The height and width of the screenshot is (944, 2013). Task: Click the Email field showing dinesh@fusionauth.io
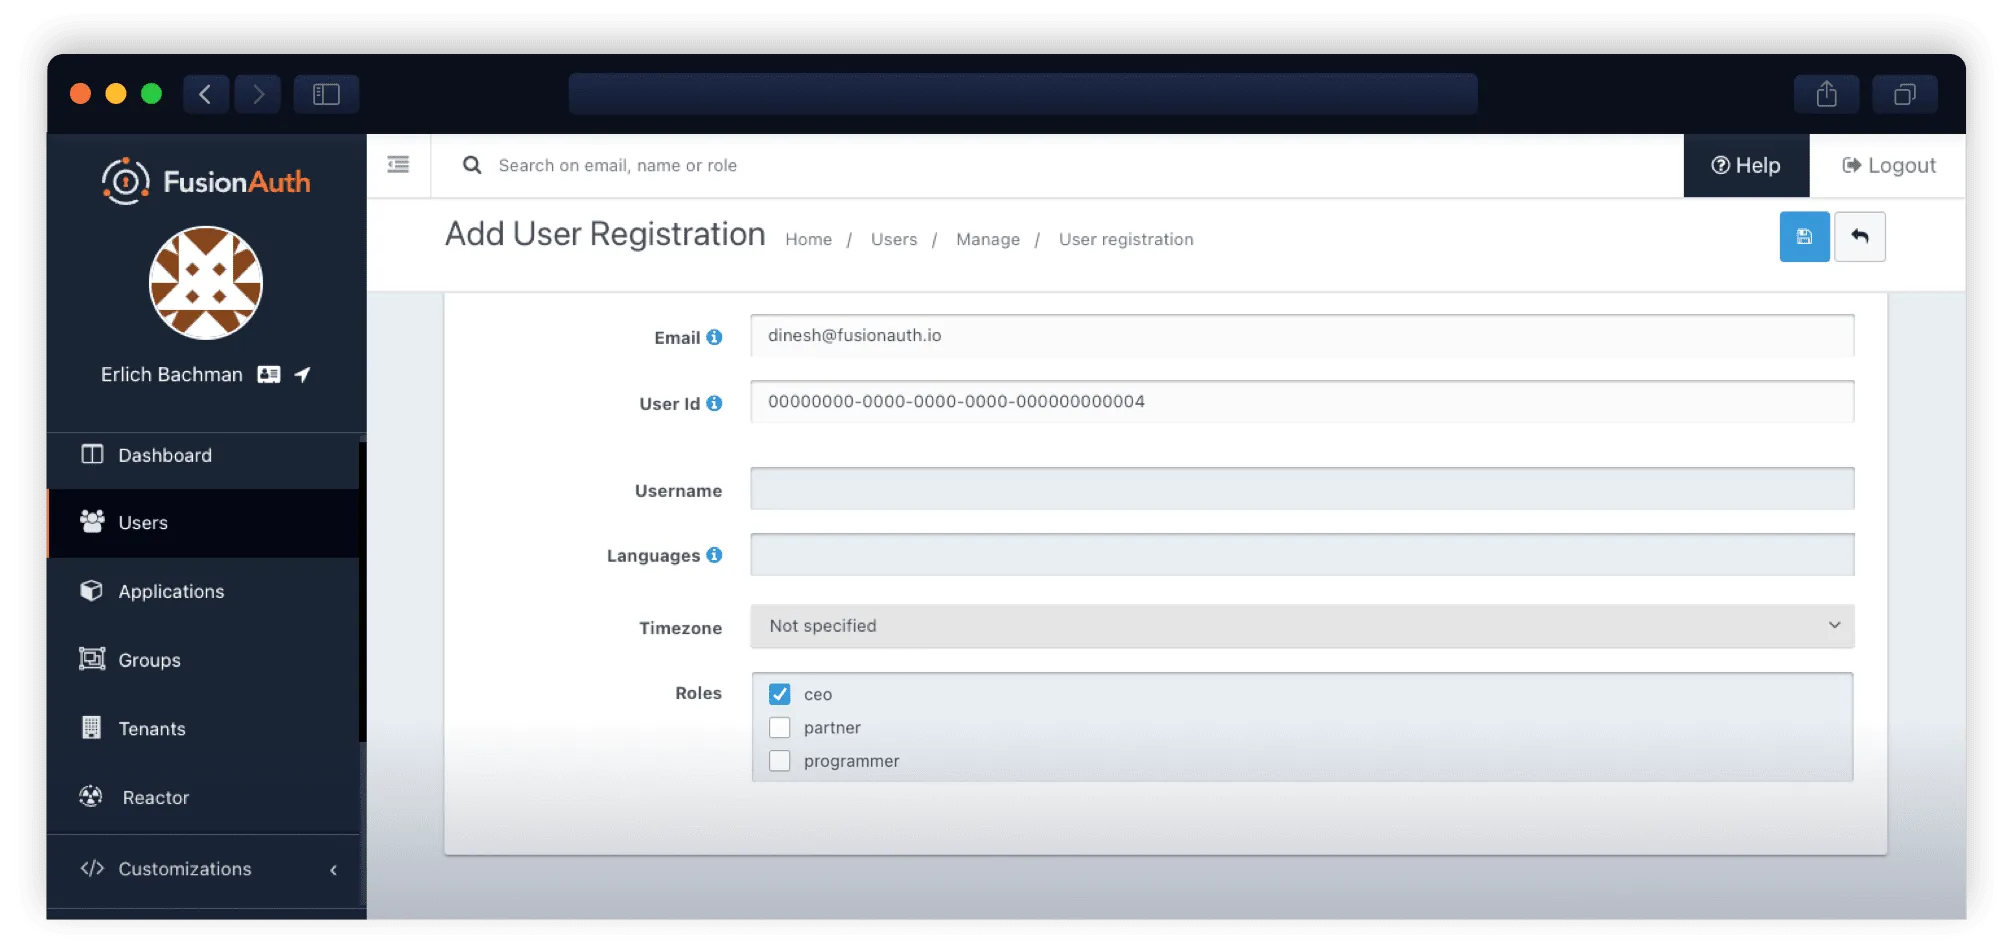click(1302, 335)
